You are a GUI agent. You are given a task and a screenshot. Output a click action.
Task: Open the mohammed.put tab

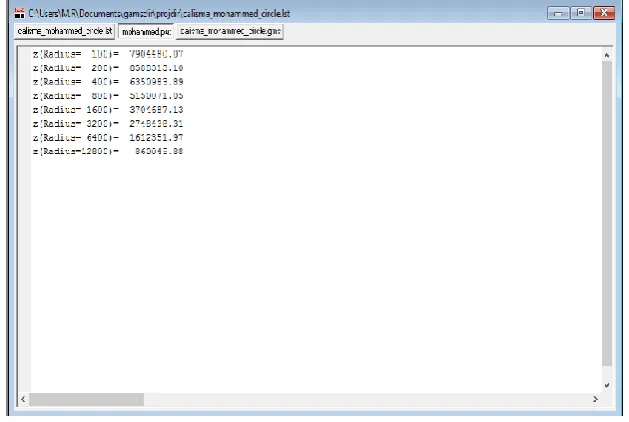[146, 32]
